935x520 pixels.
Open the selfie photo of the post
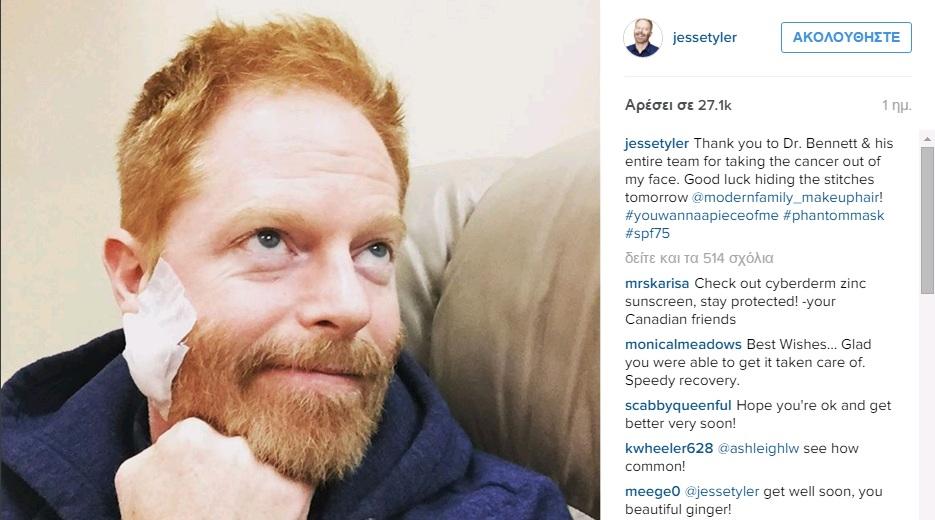click(x=299, y=260)
